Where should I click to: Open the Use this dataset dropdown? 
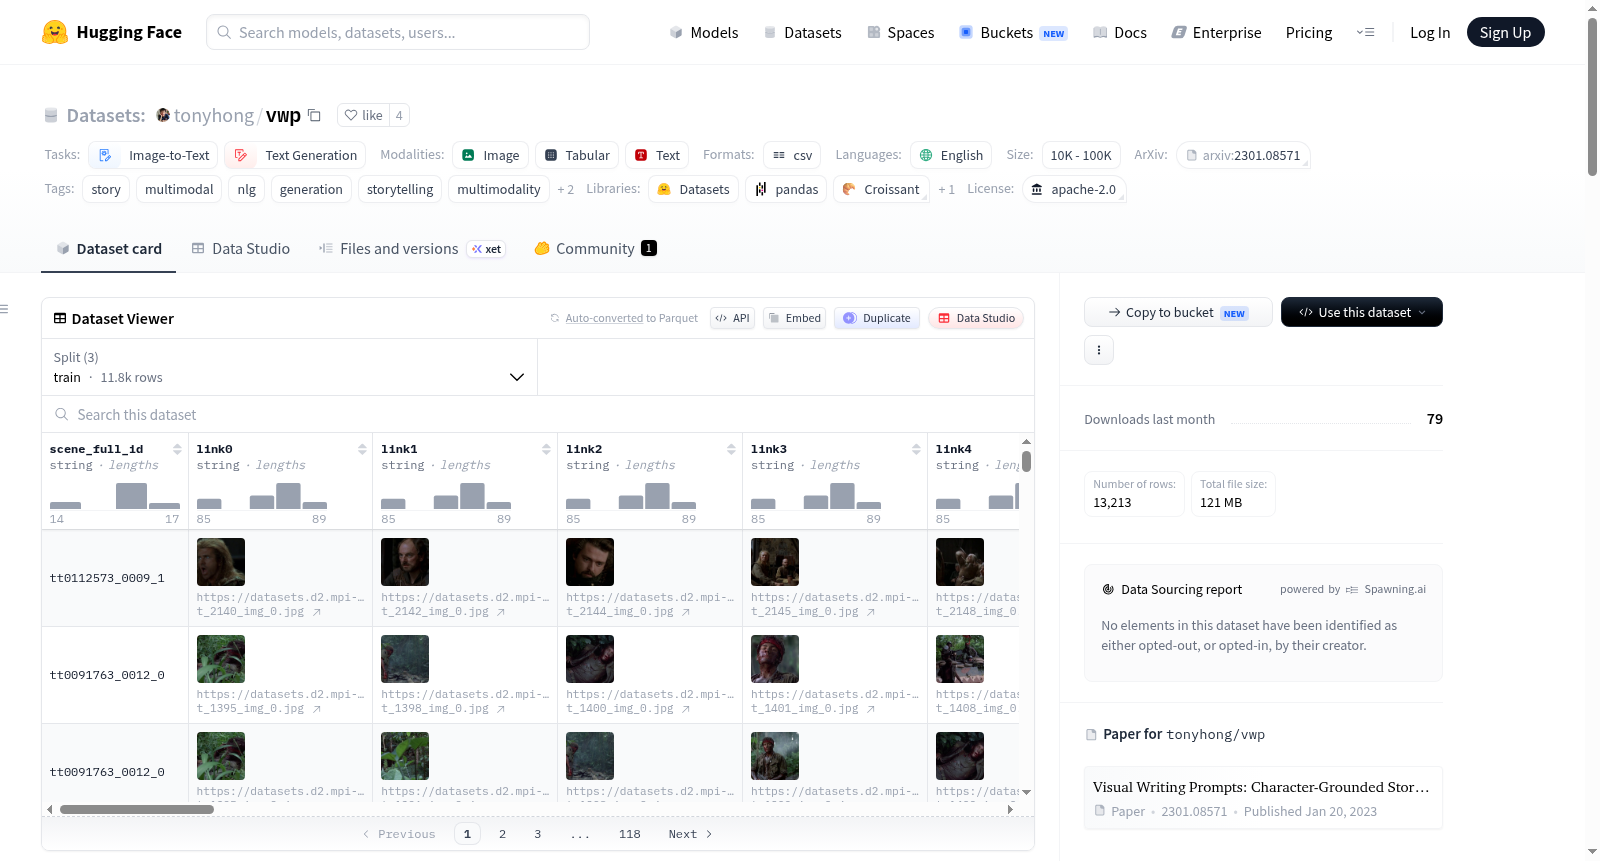pos(1362,312)
